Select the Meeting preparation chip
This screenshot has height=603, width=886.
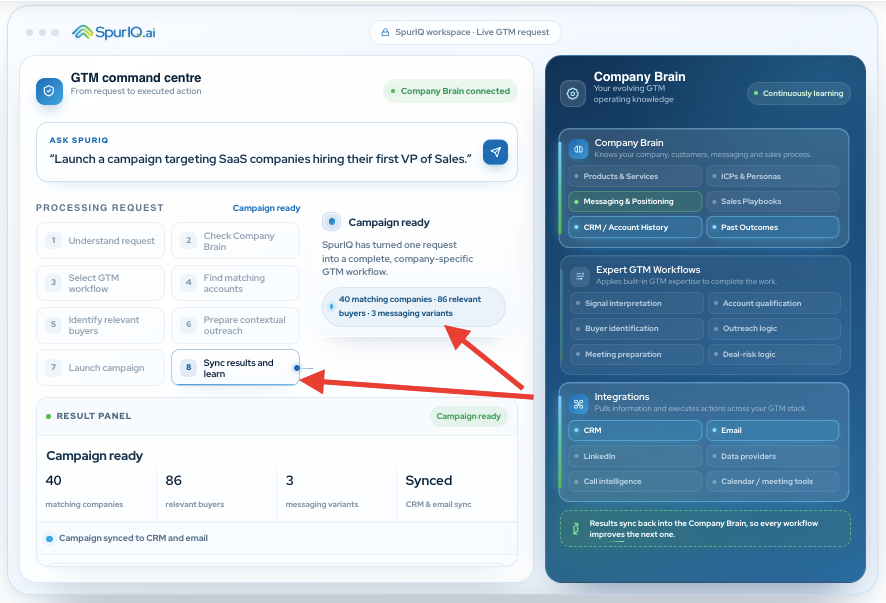click(x=637, y=354)
